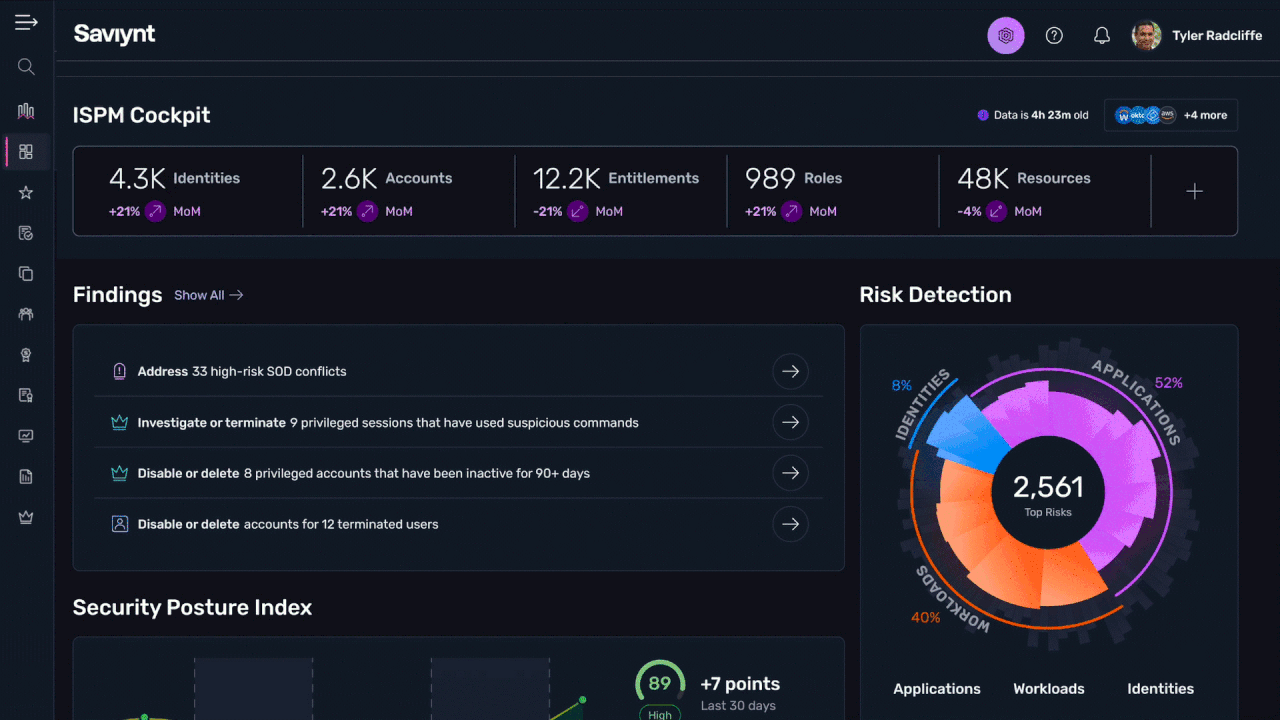Image resolution: width=1280 pixels, height=720 pixels.
Task: Add a new metric with plus button
Action: point(1194,192)
